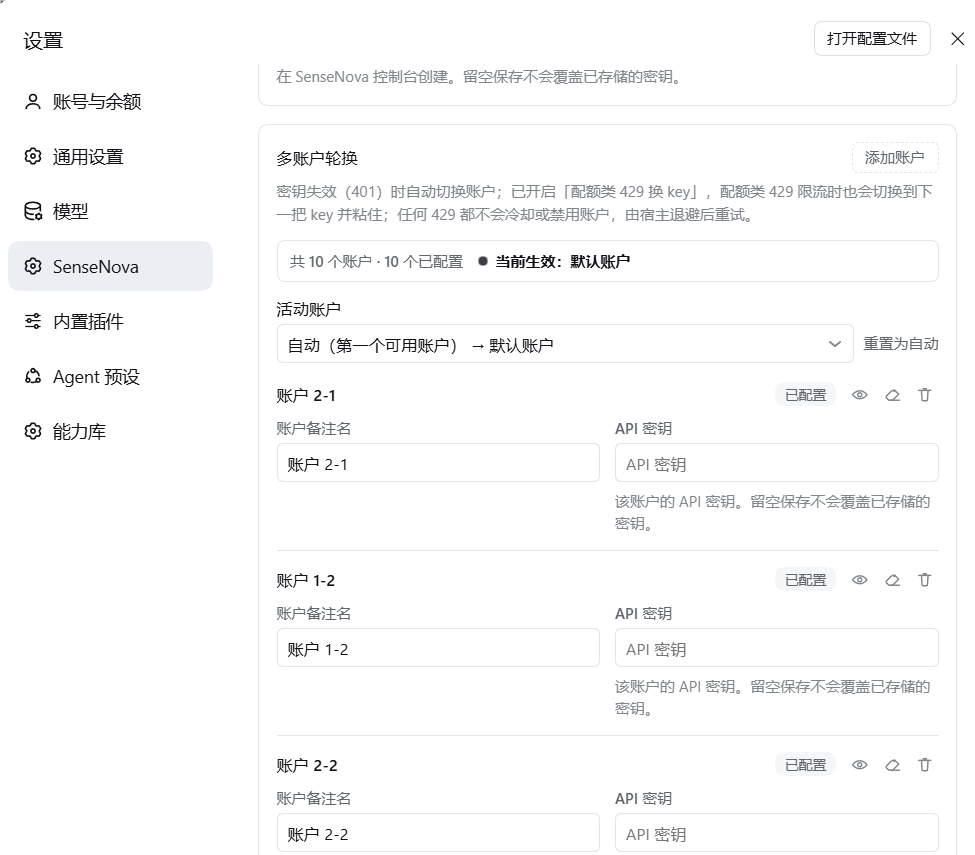975x855 pixels.
Task: Click the gear icon beside 通用设置
Action: (33, 156)
